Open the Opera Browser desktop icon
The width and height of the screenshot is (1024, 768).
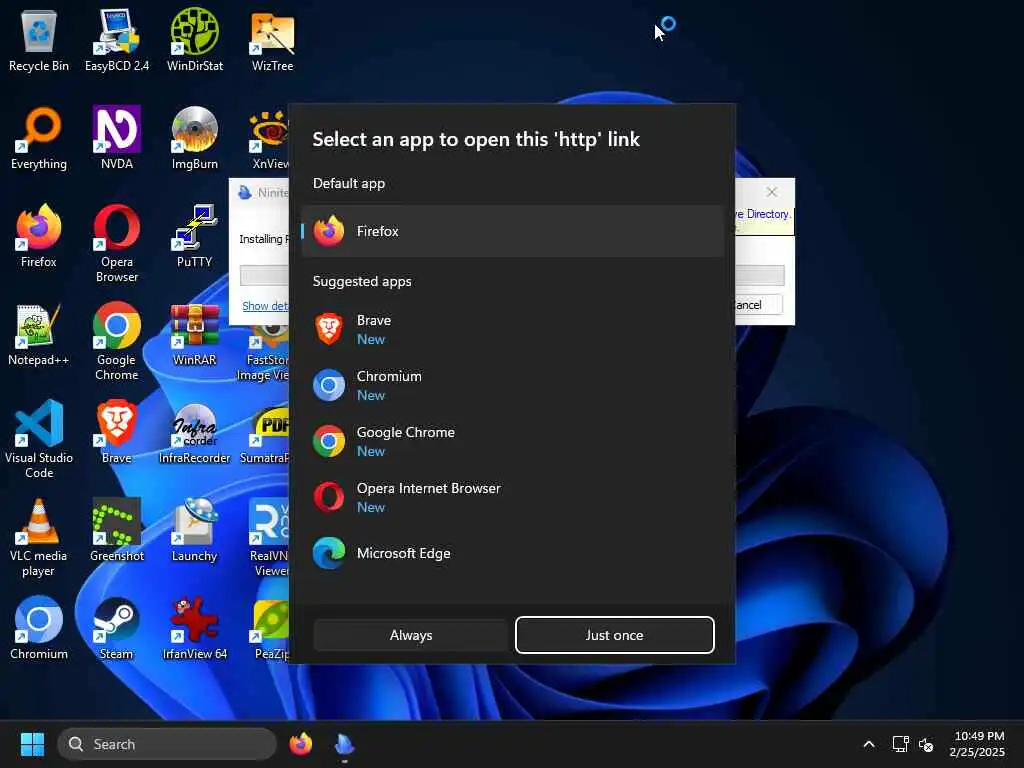117,243
